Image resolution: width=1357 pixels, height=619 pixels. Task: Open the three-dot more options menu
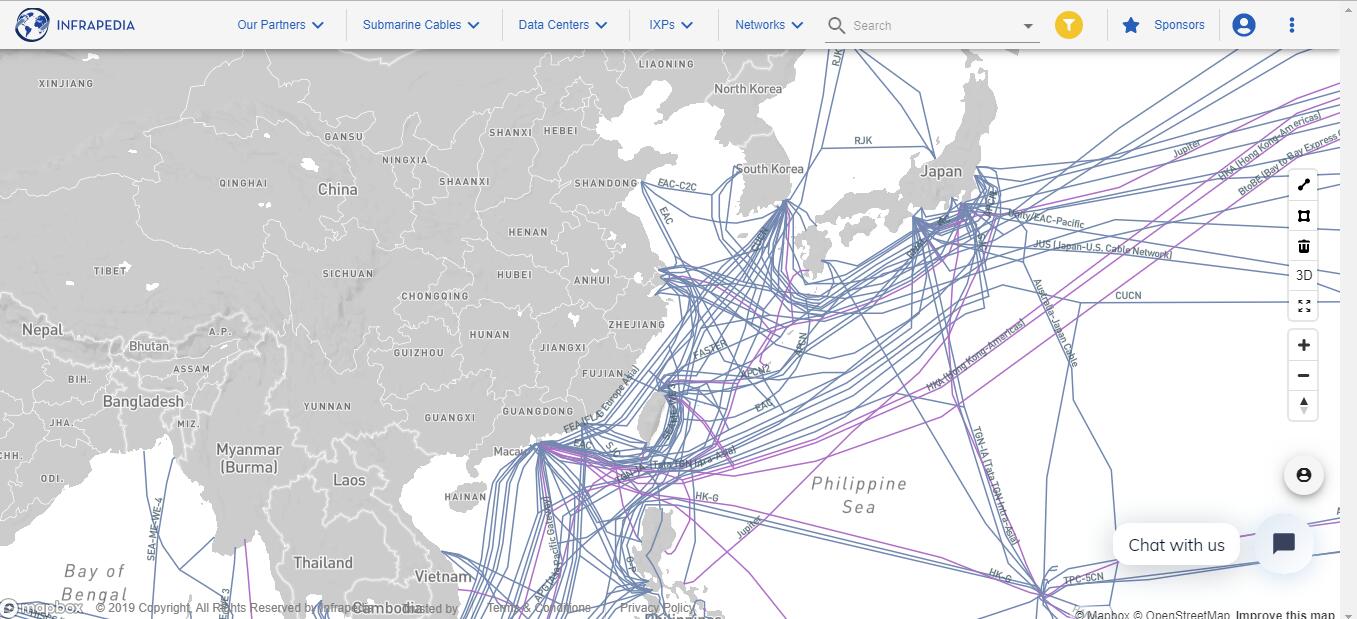1291,25
